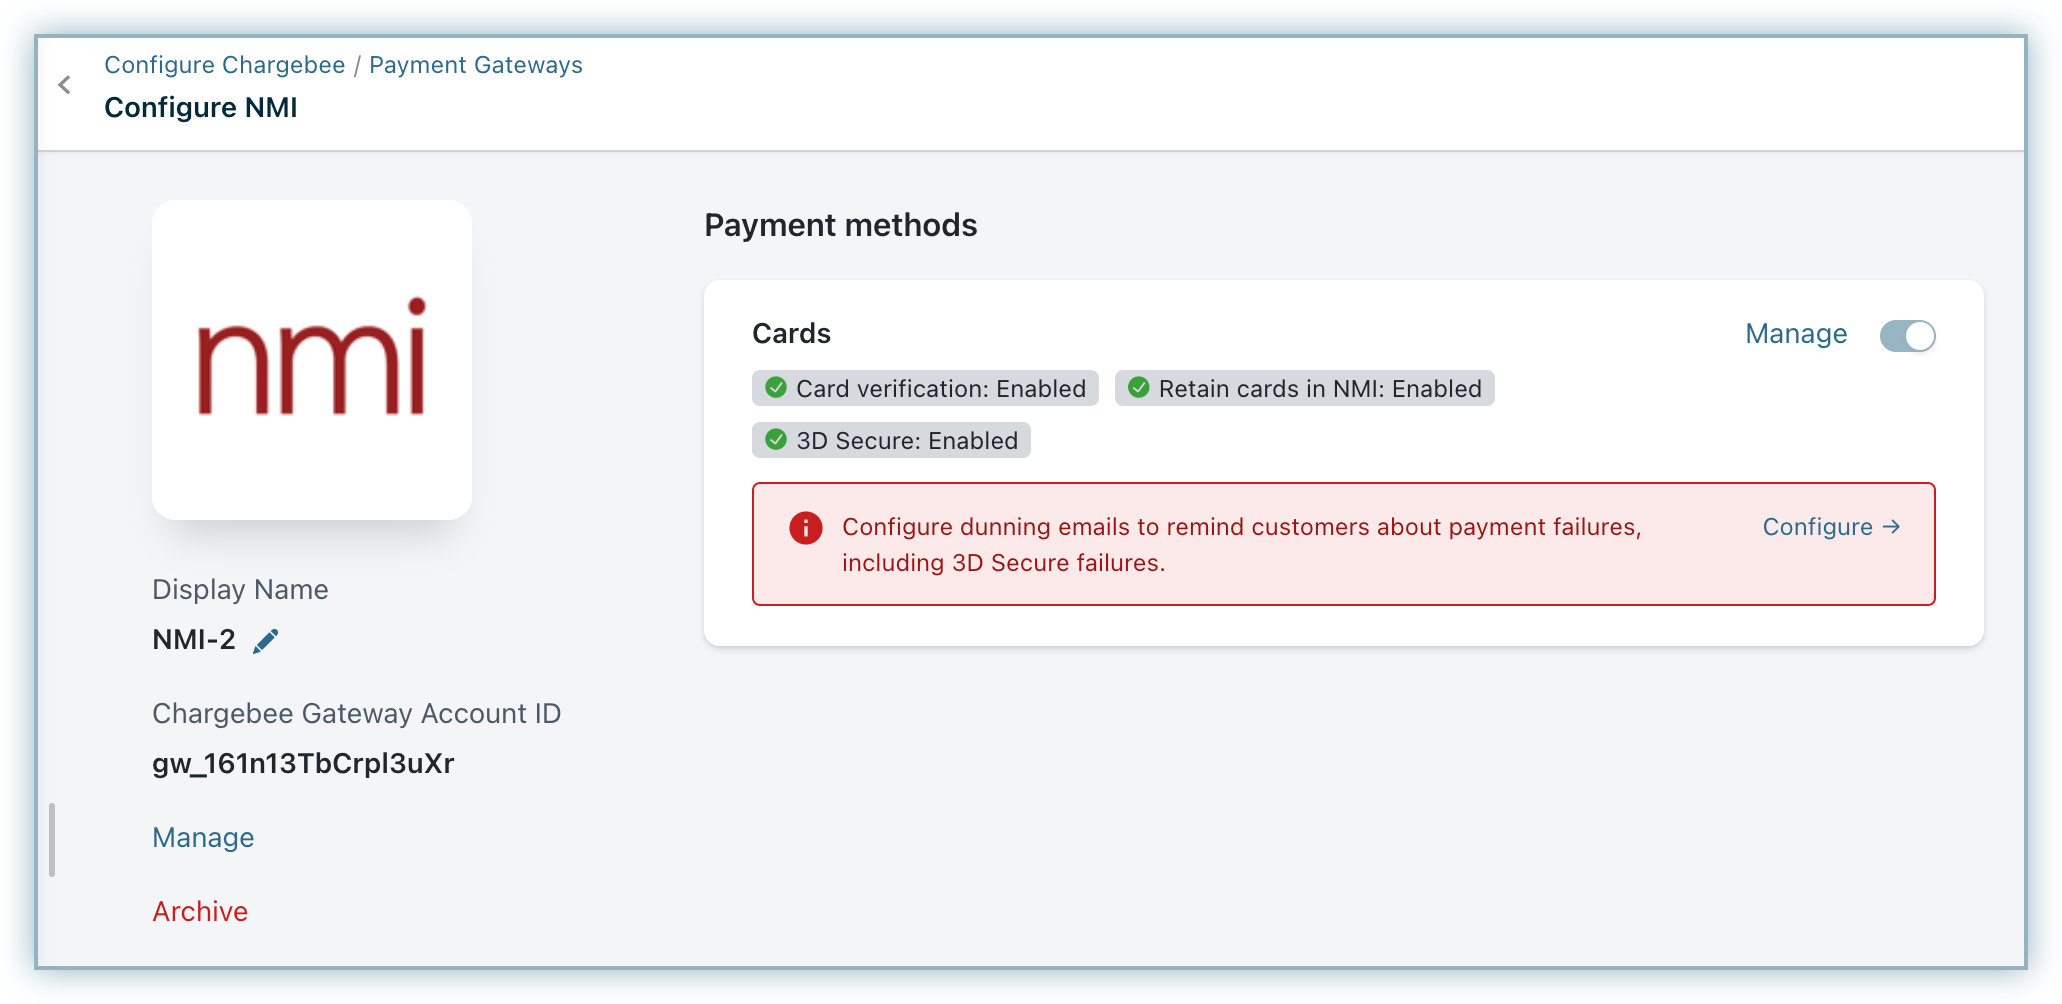Click 3D Secure: Enabled badge
This screenshot has width=2062, height=1004.
pos(891,440)
